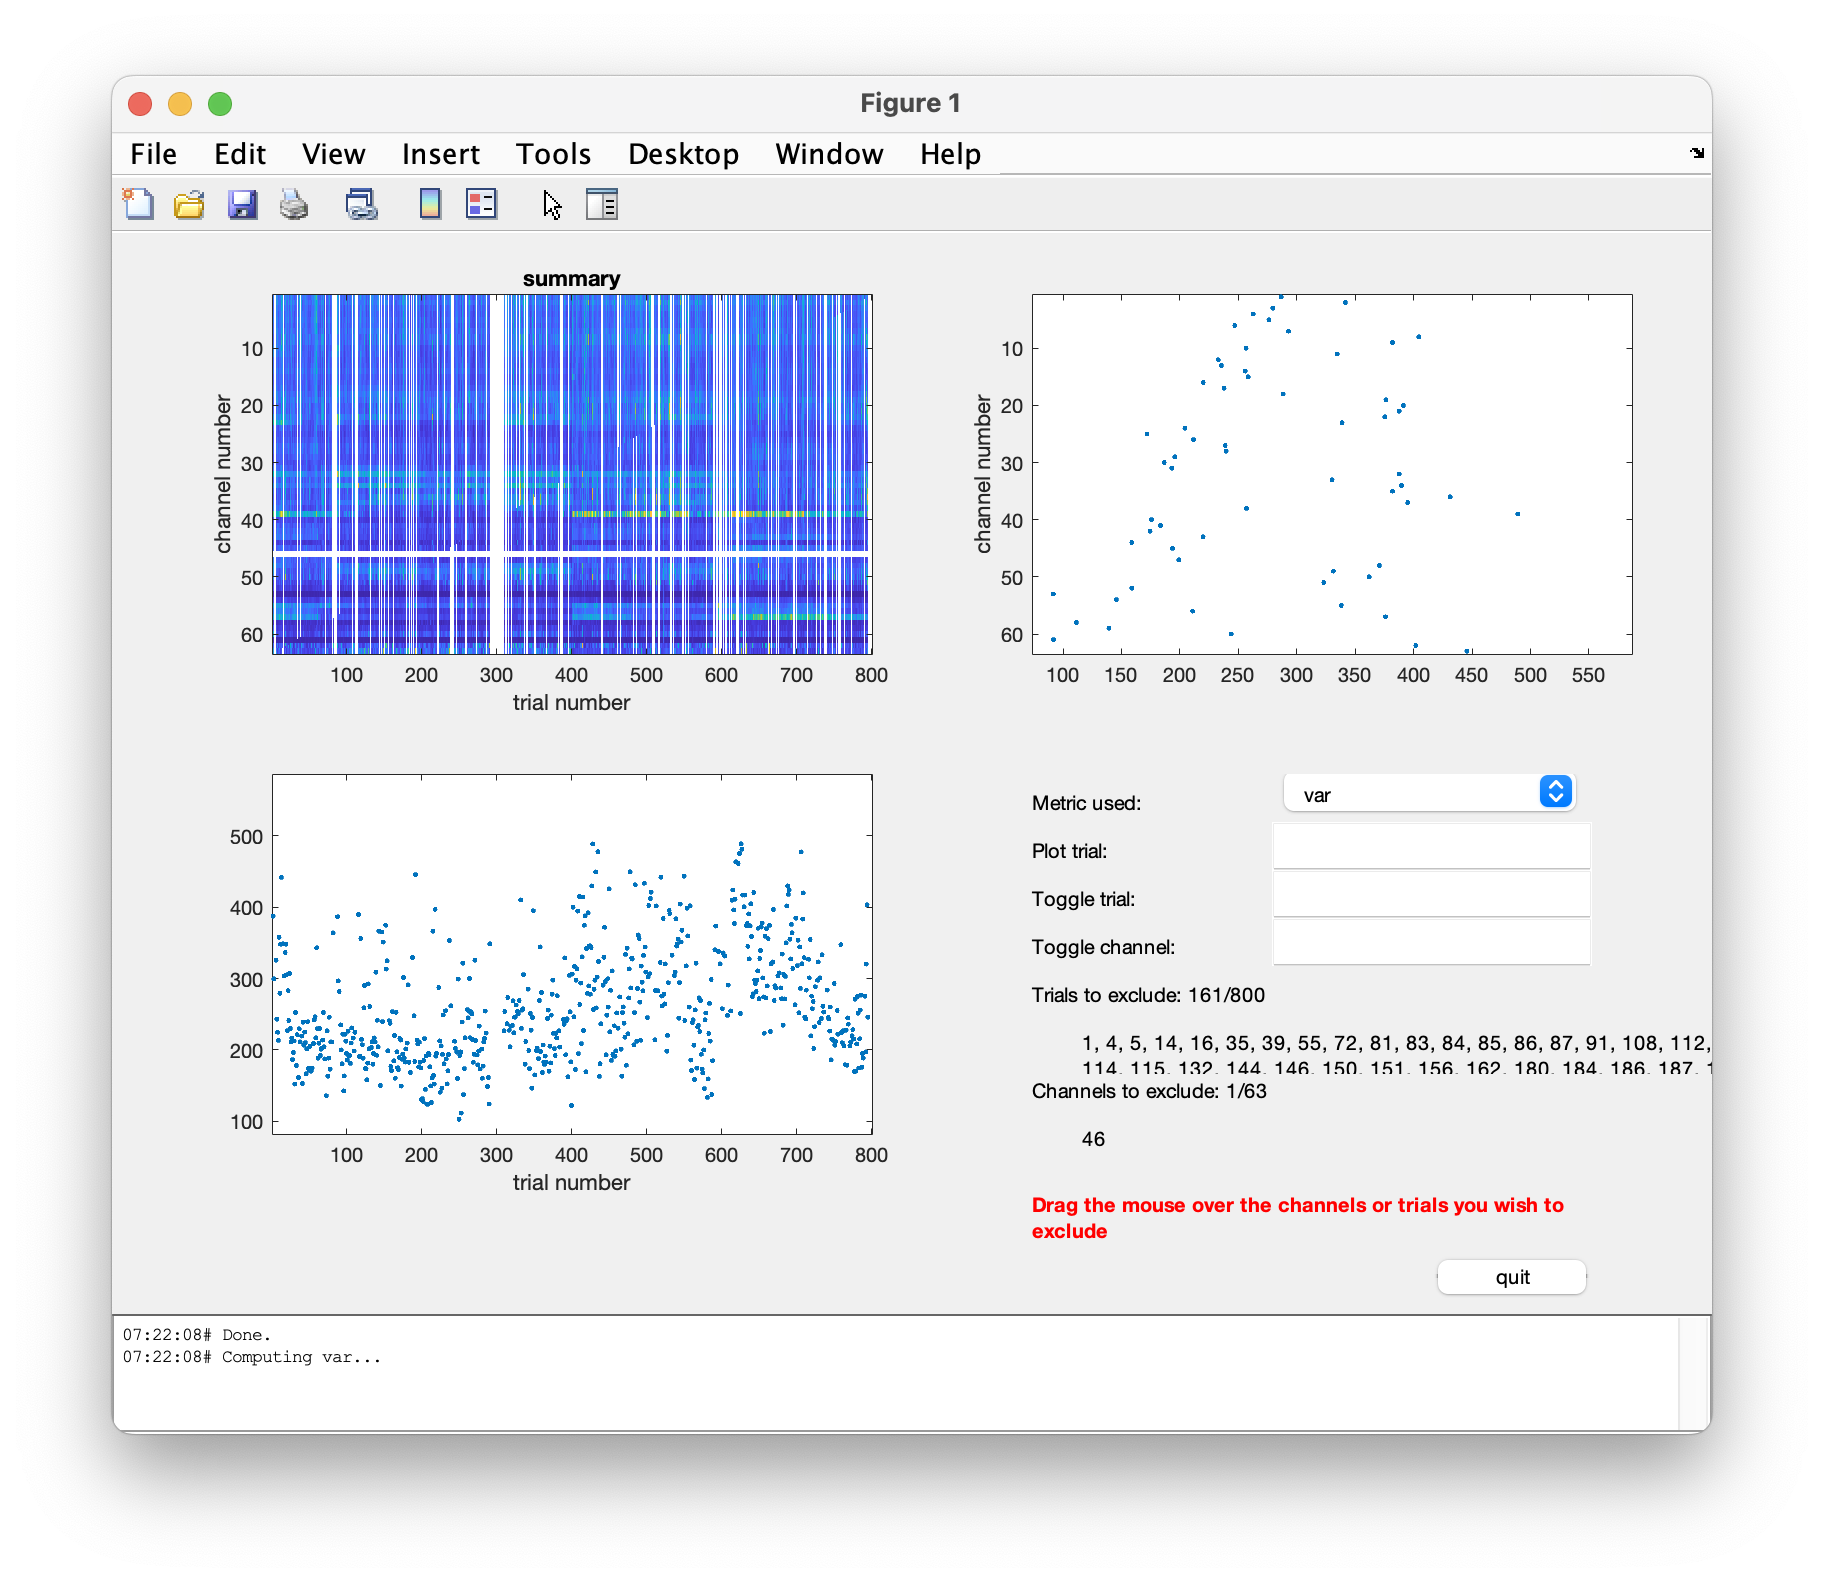The height and width of the screenshot is (1582, 1824).
Task: Click the command output scrollbar
Action: coord(1695,1374)
